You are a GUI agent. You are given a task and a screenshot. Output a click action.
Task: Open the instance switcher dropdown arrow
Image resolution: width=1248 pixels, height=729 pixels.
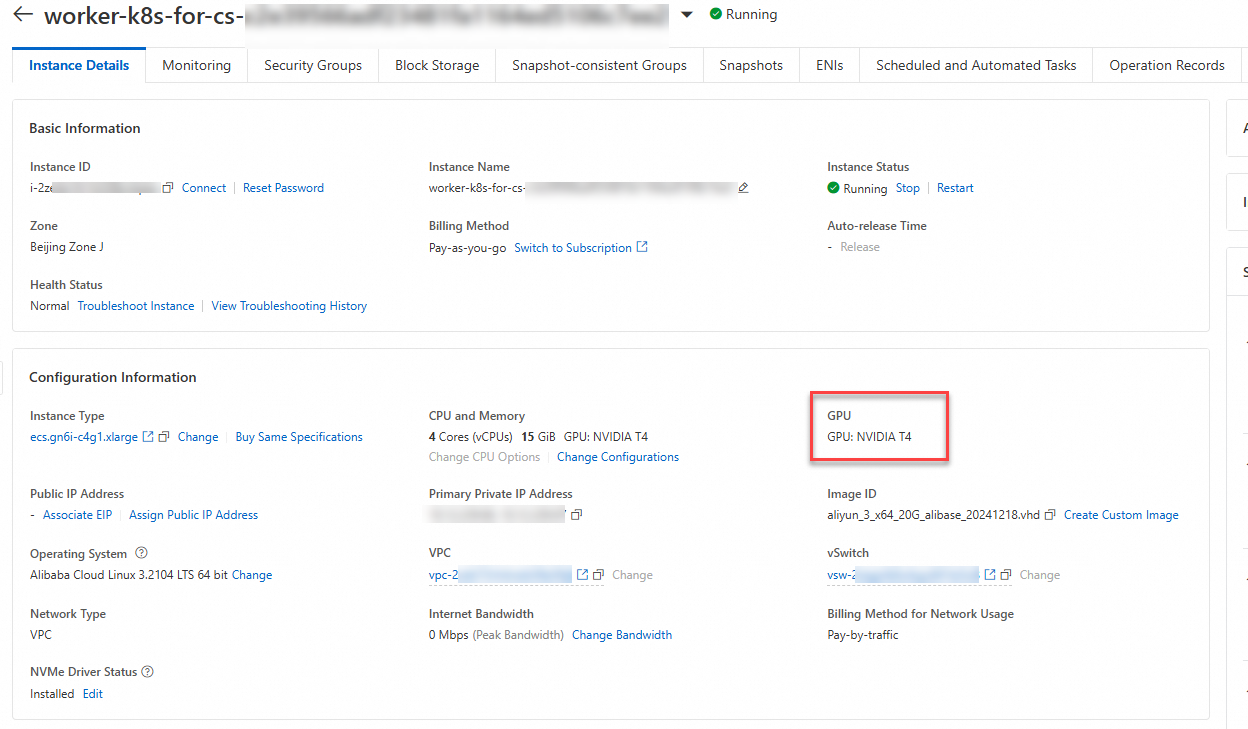pyautogui.click(x=687, y=15)
